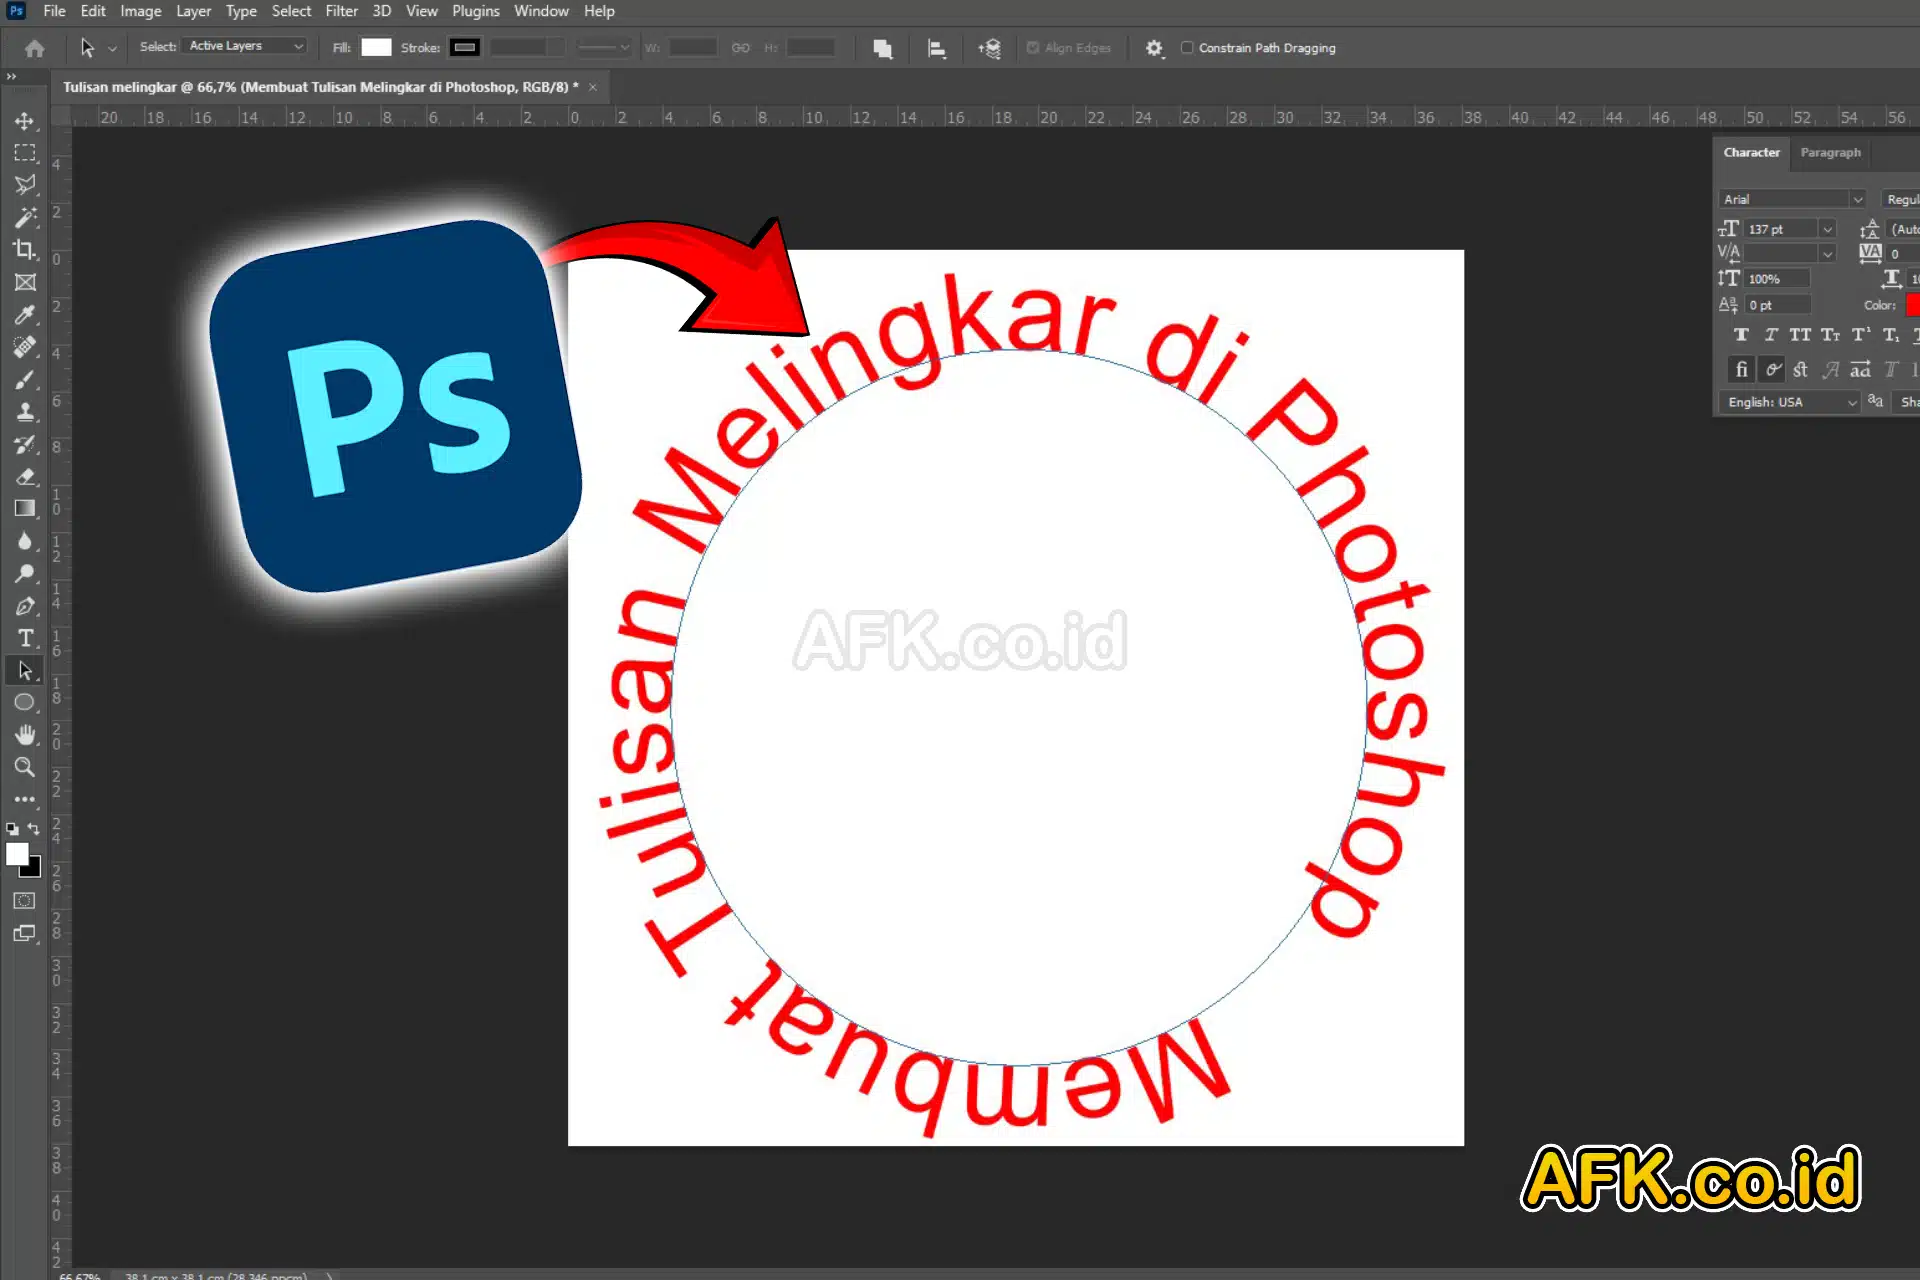1920x1280 pixels.
Task: Click the Tulisan melingkar document tab
Action: pyautogui.click(x=320, y=87)
